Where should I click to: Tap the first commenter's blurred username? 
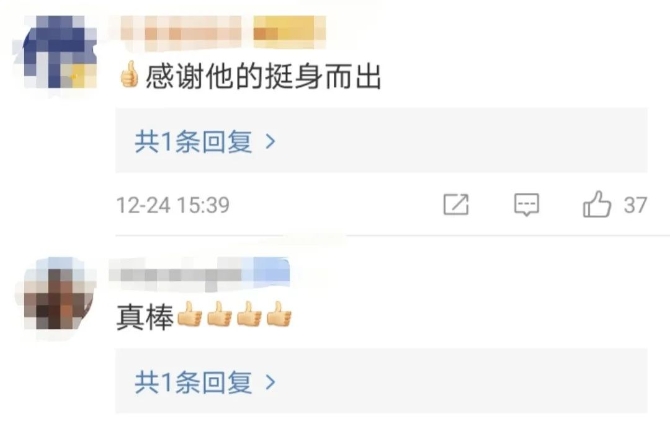(x=181, y=33)
